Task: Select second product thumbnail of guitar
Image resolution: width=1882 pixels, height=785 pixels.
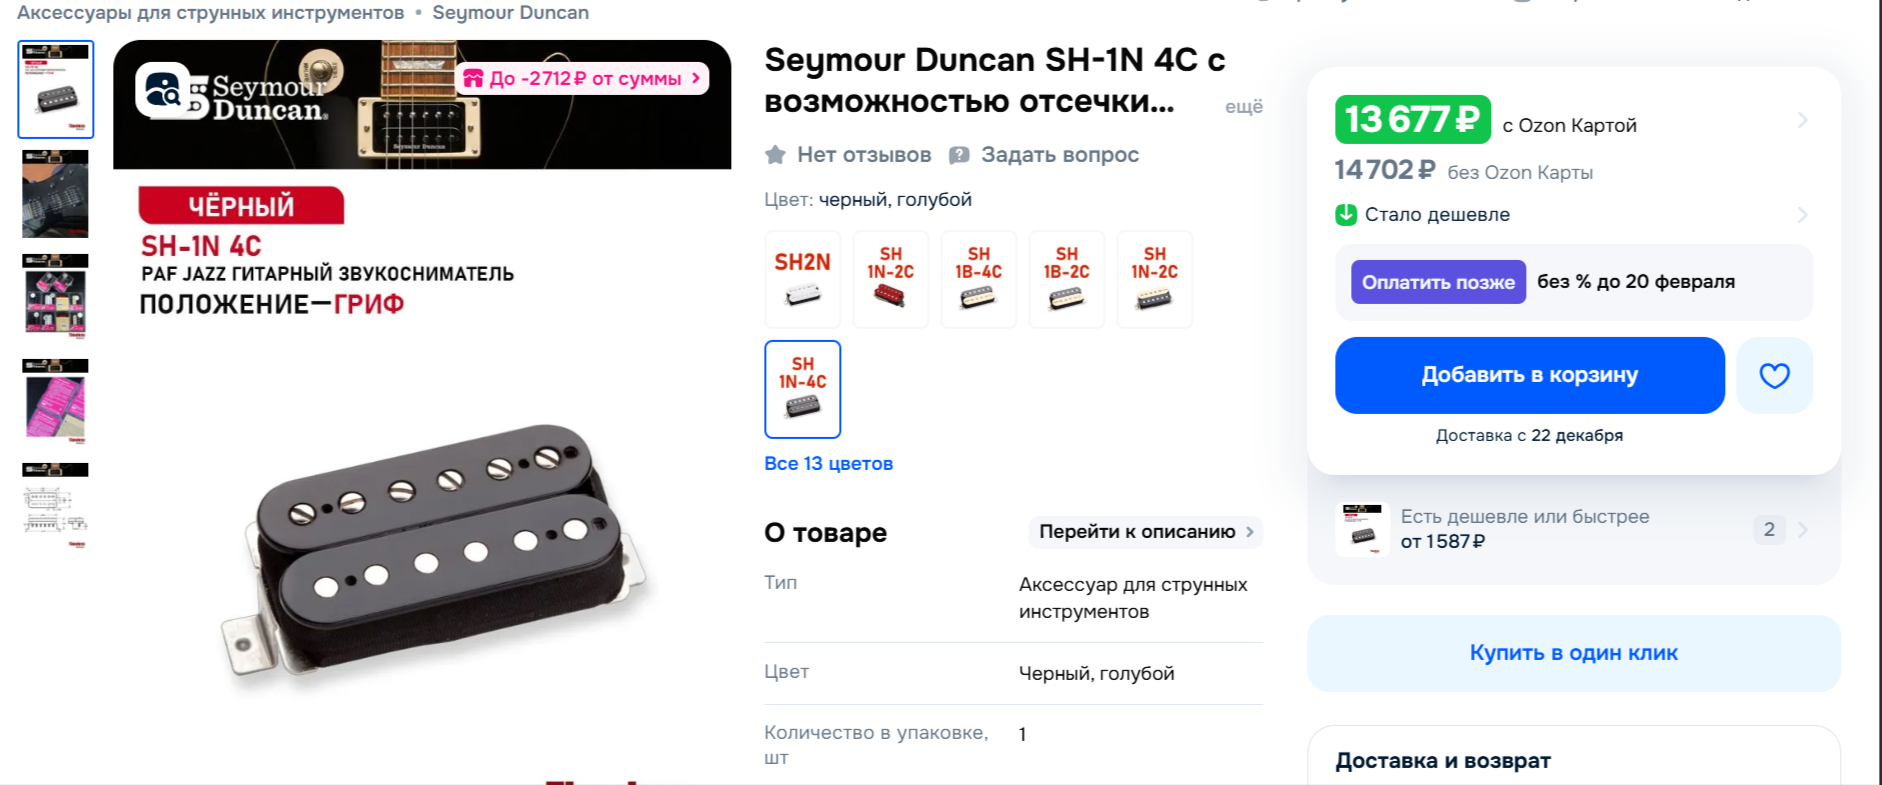Action: [x=56, y=193]
